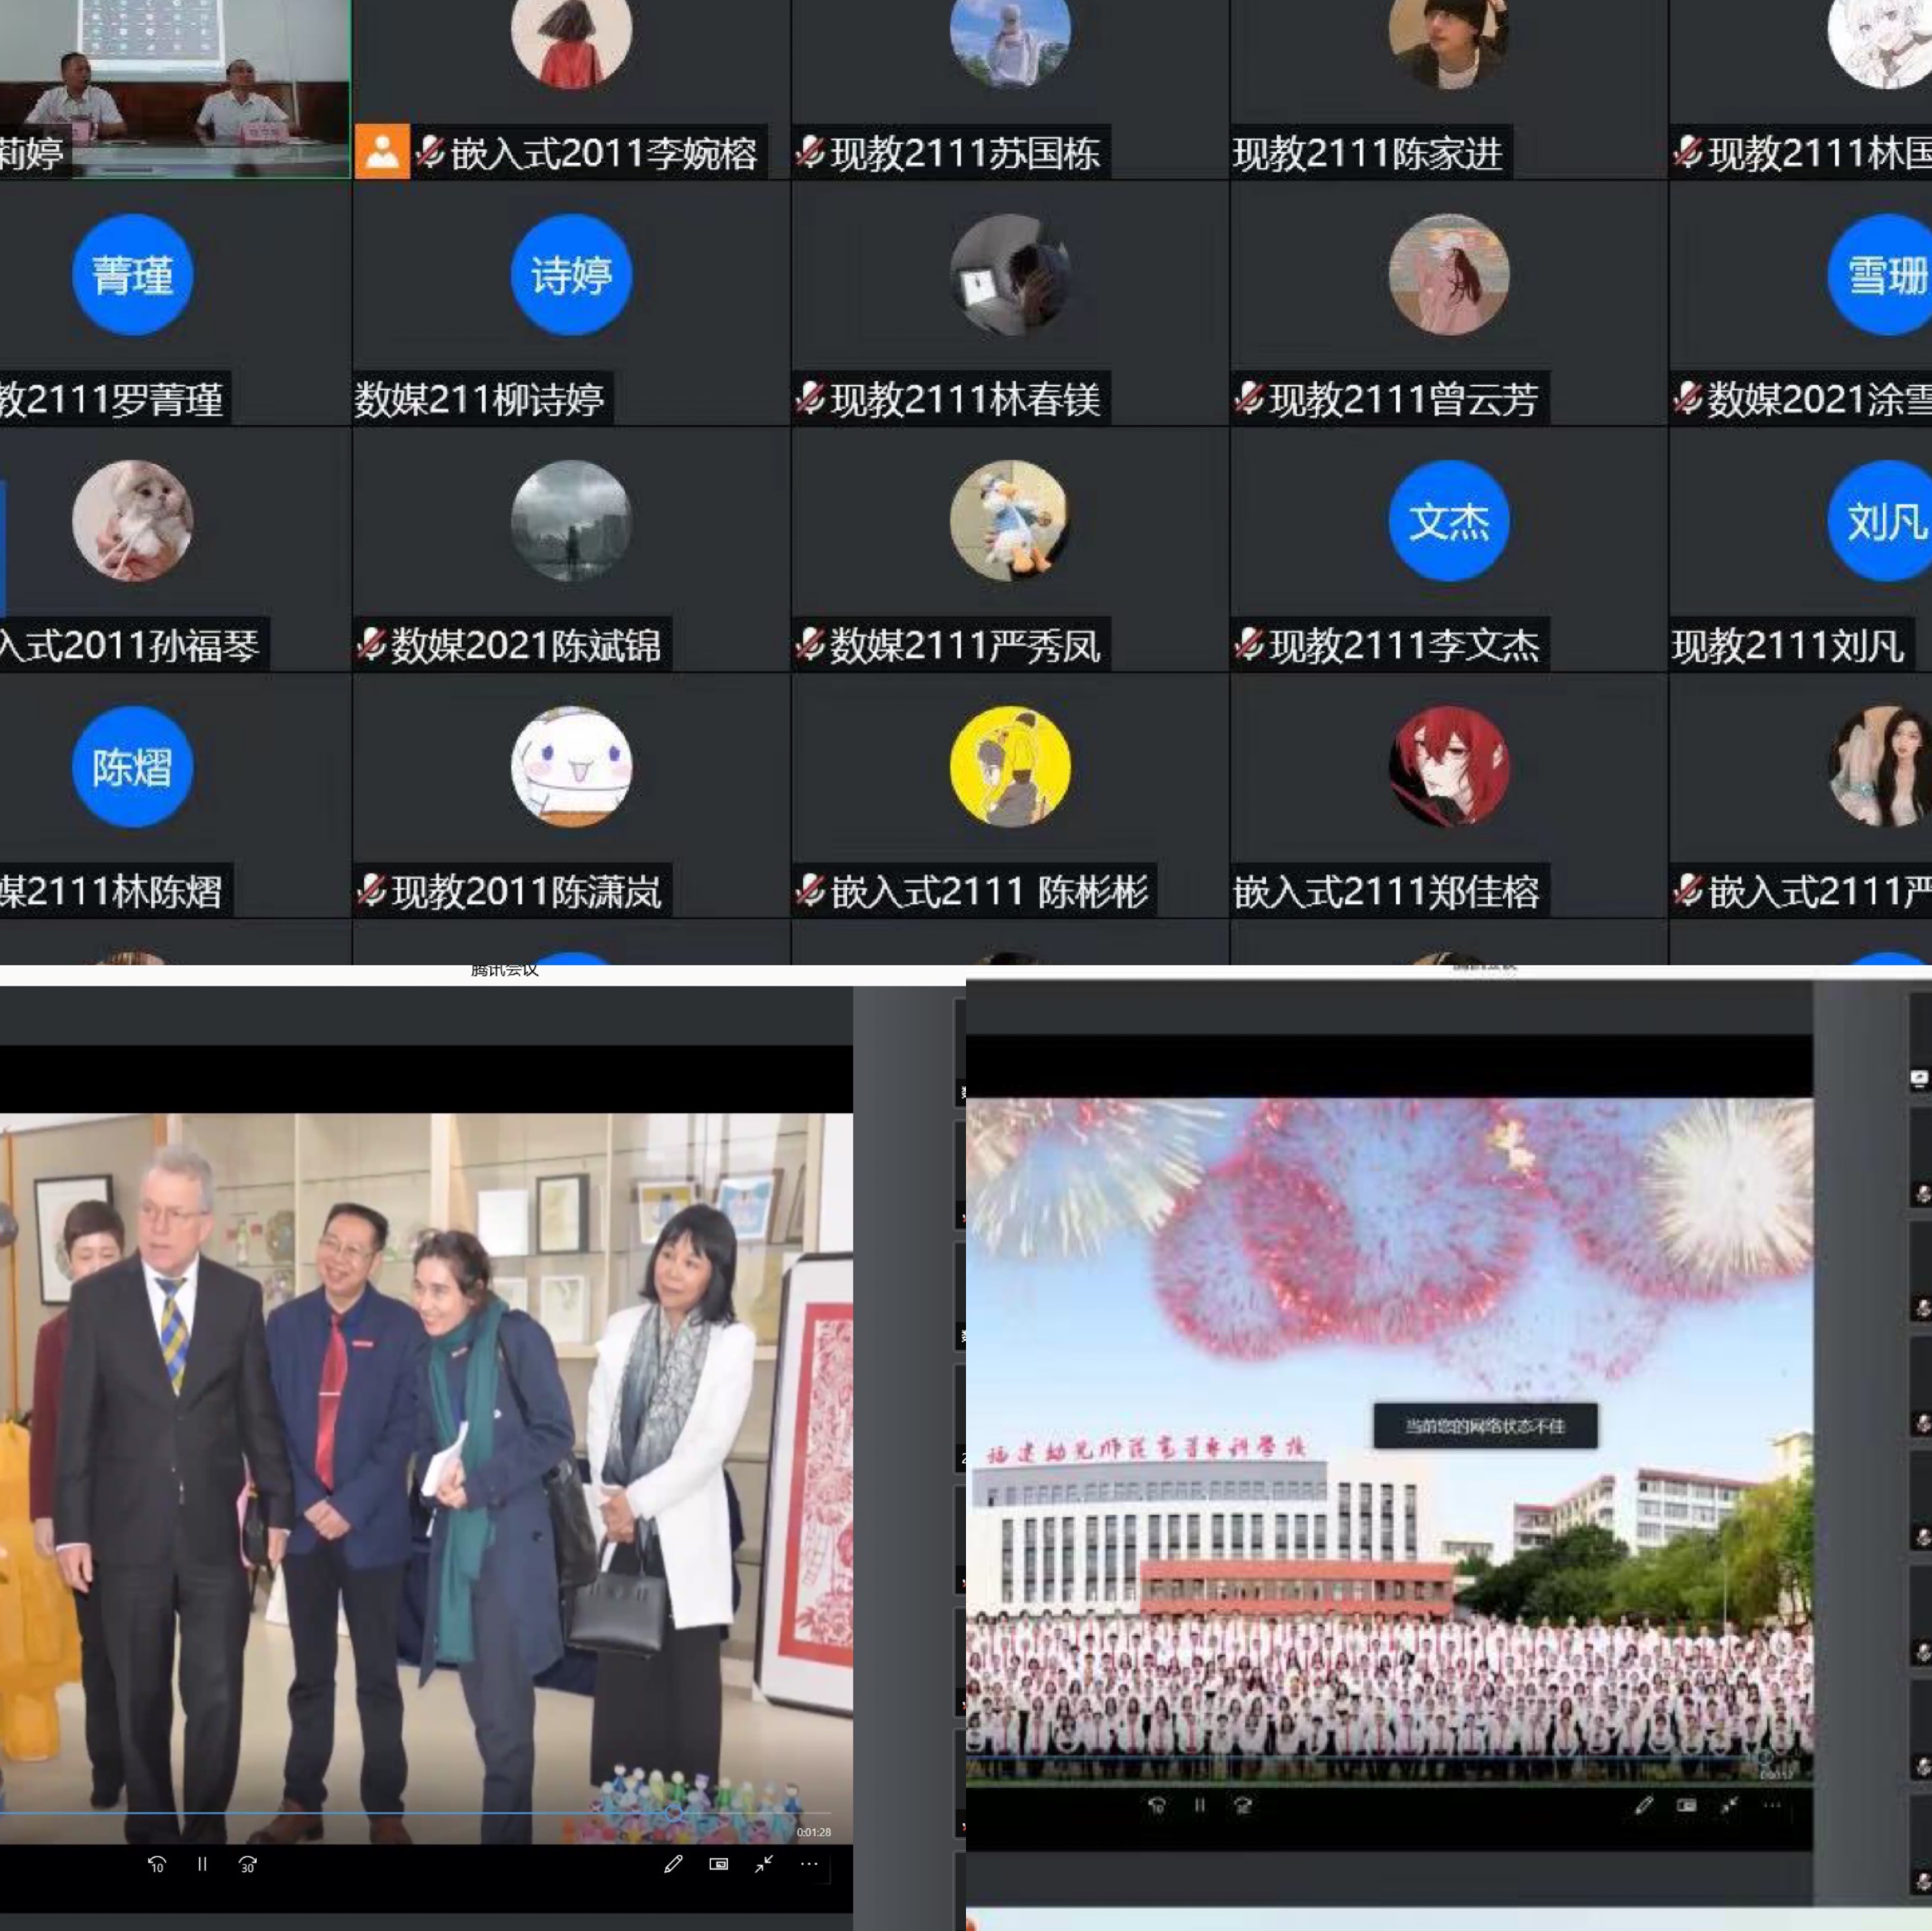This screenshot has height=1931, width=1932.
Task: Dismiss the 当前您的网络状态不佳 notification
Action: (1484, 1426)
